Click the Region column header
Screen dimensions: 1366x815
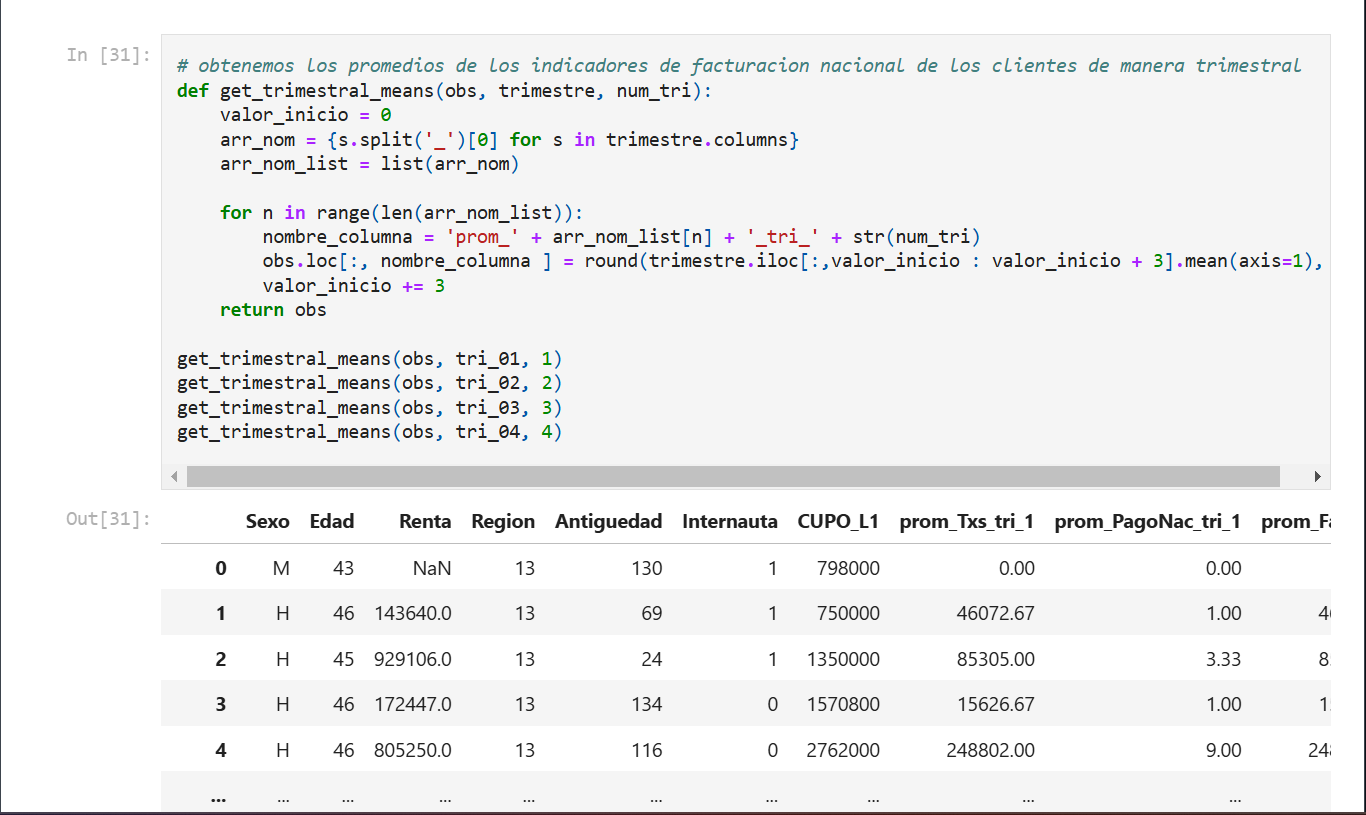tap(503, 521)
